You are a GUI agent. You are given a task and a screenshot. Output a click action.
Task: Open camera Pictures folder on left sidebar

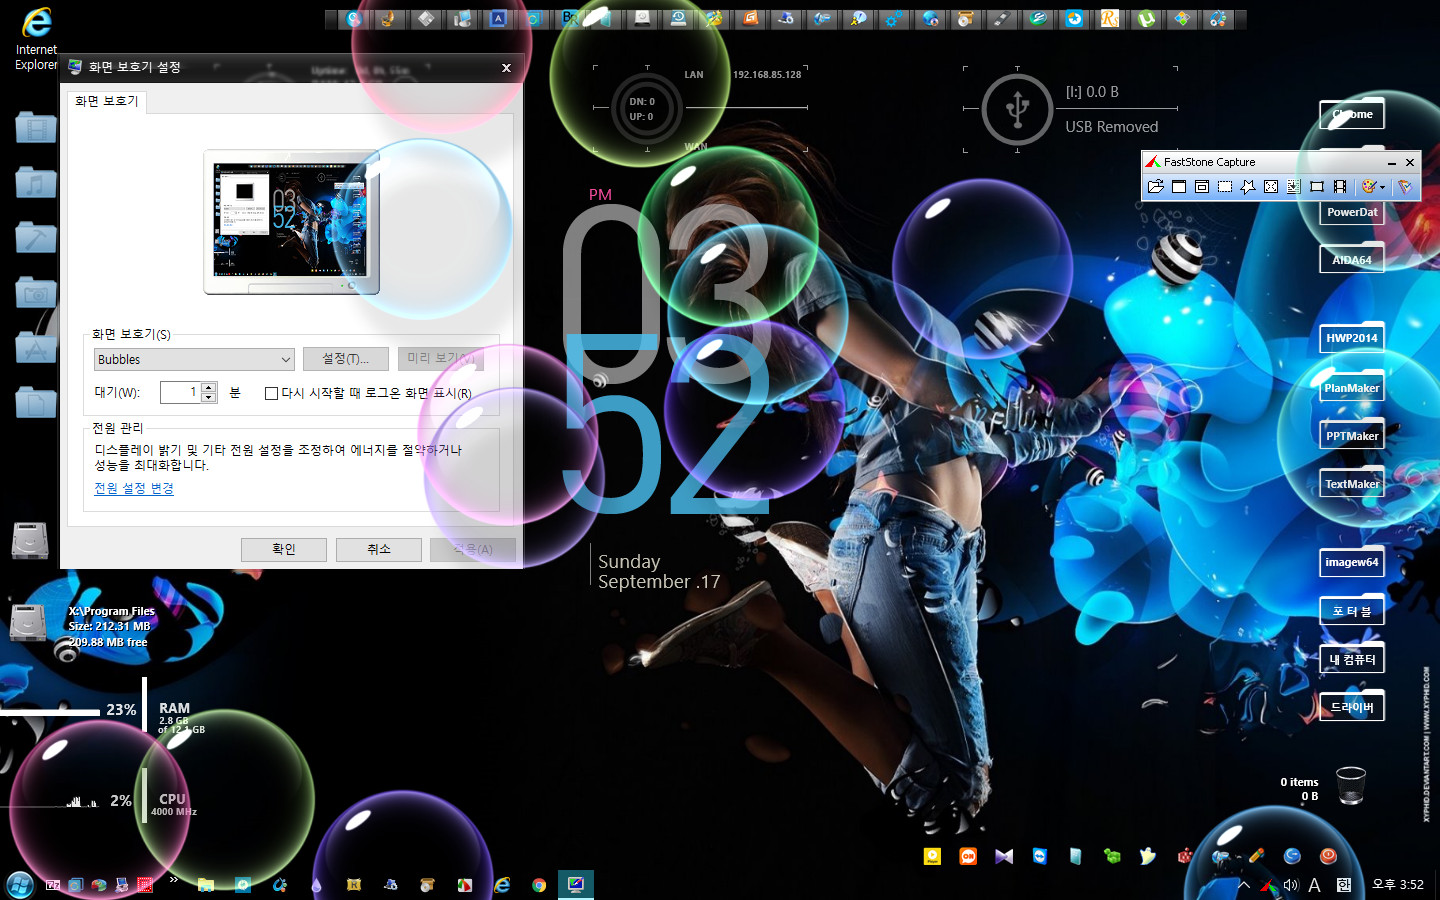pyautogui.click(x=36, y=293)
